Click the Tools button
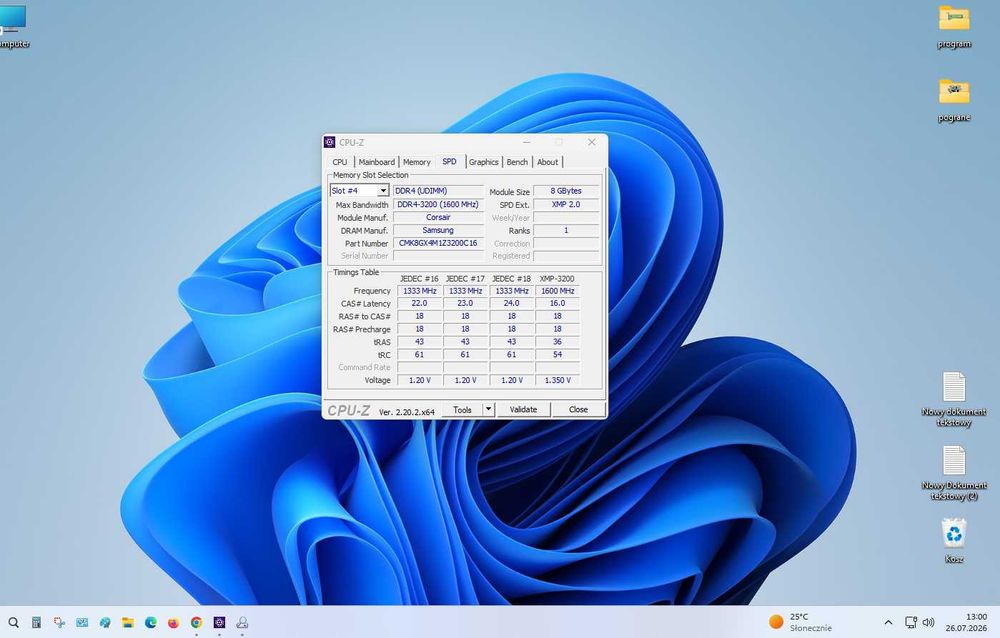This screenshot has width=1000, height=638. point(462,410)
